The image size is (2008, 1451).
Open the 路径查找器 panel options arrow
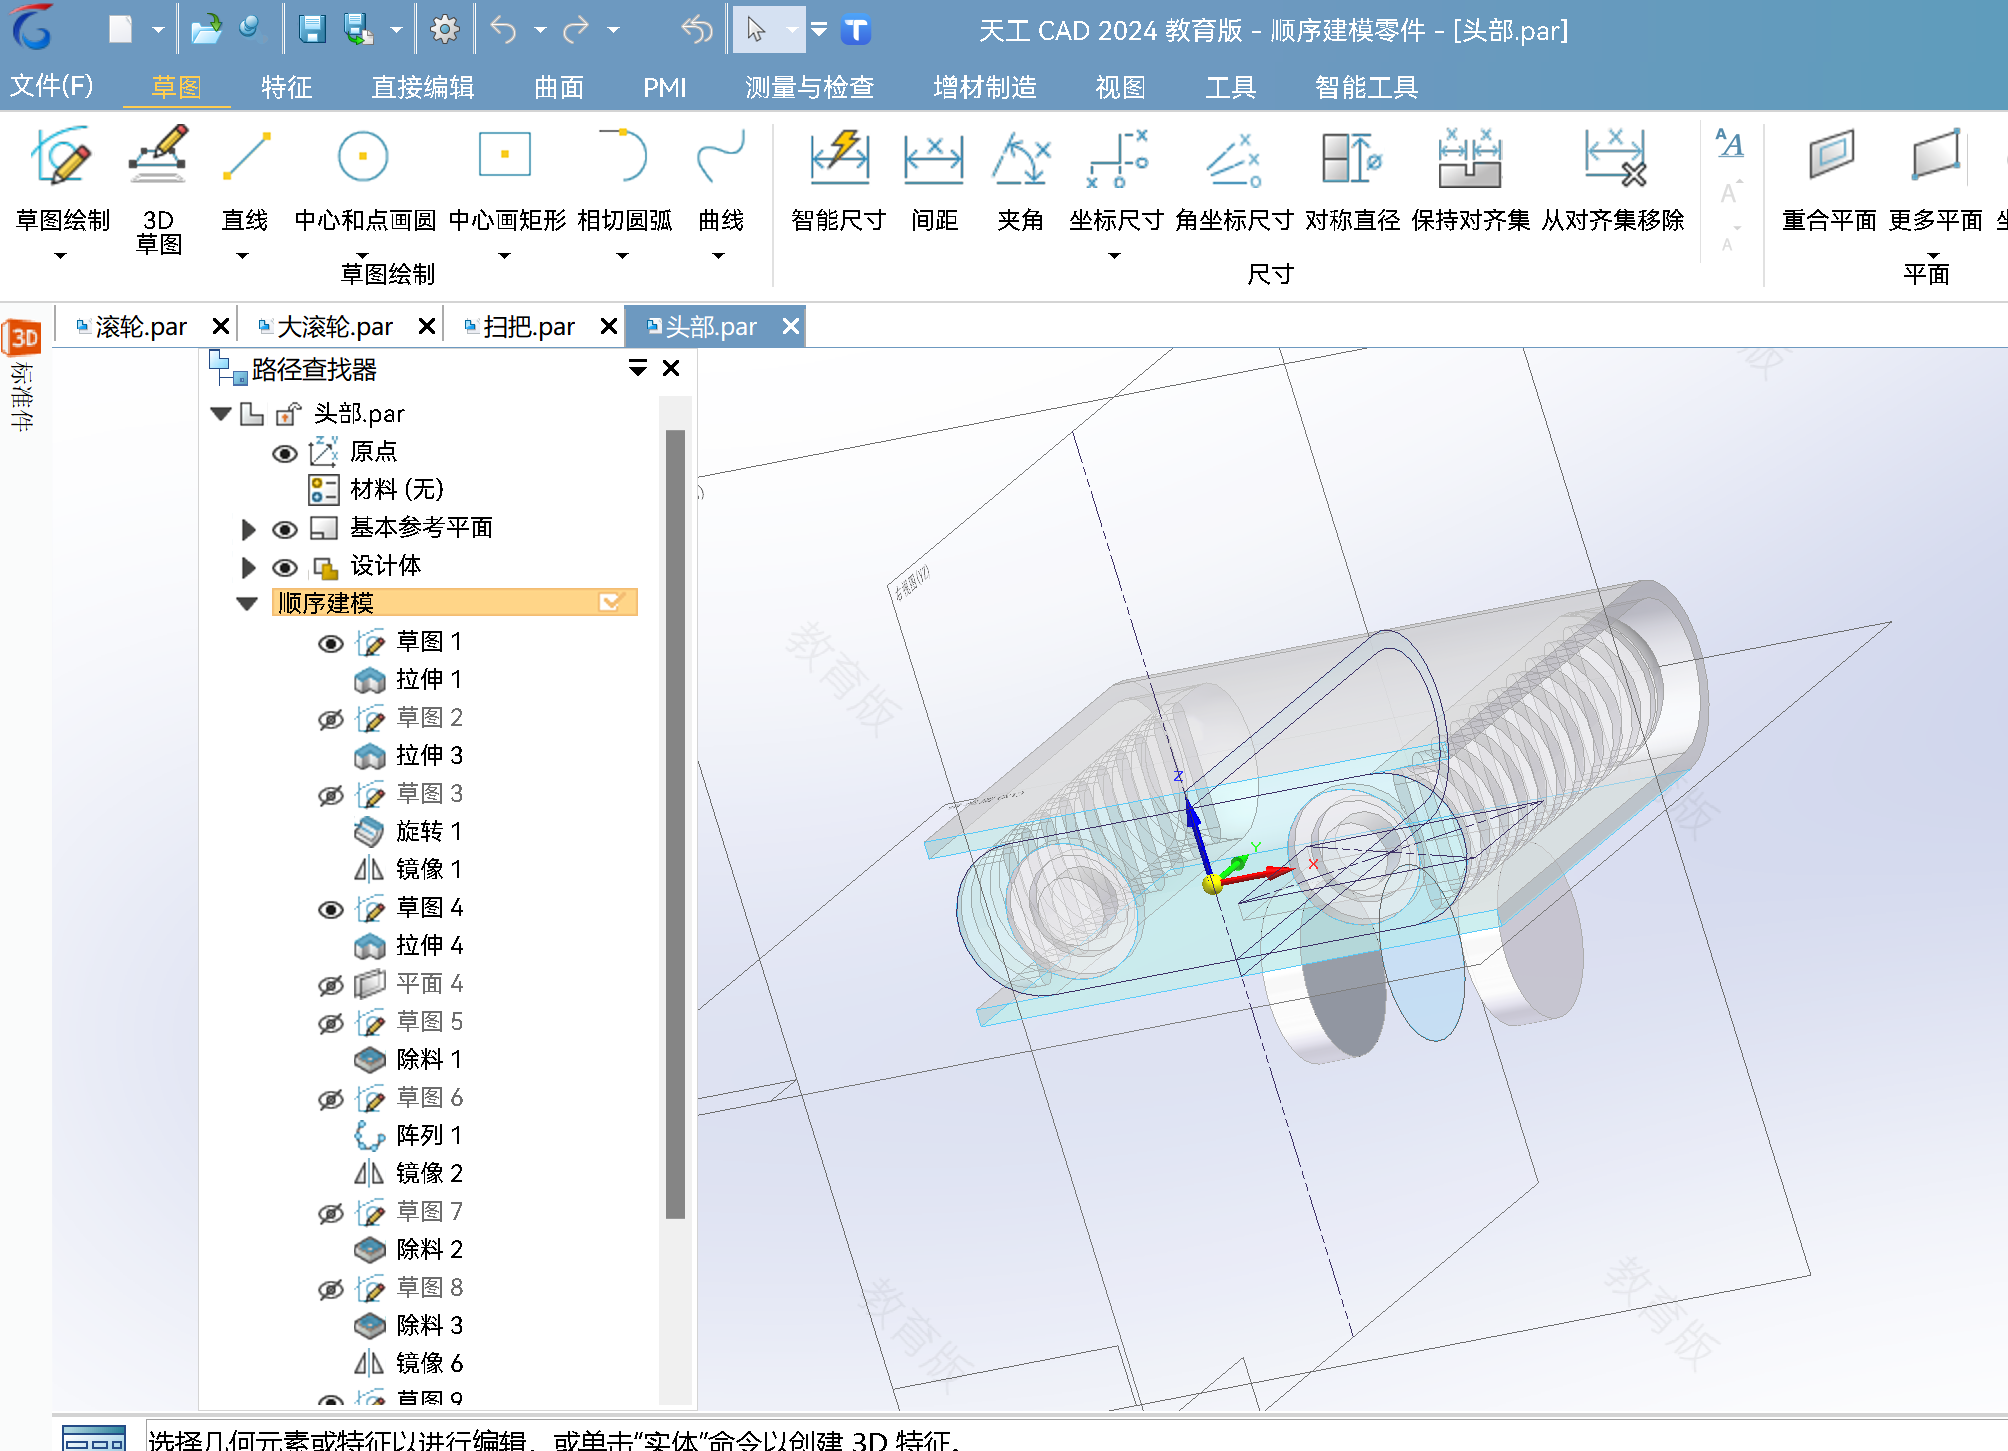pyautogui.click(x=637, y=368)
